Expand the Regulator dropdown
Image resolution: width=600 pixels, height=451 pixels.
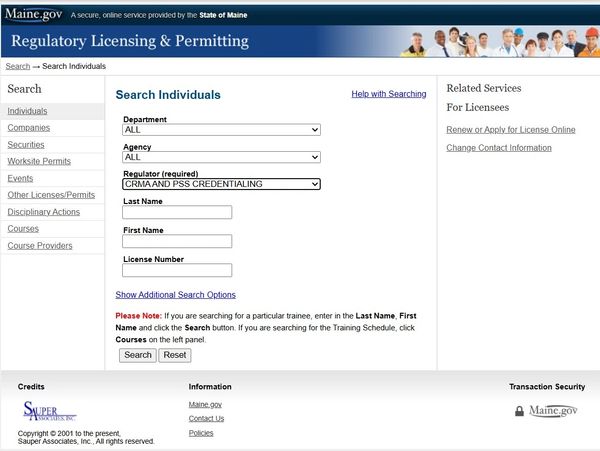(221, 184)
